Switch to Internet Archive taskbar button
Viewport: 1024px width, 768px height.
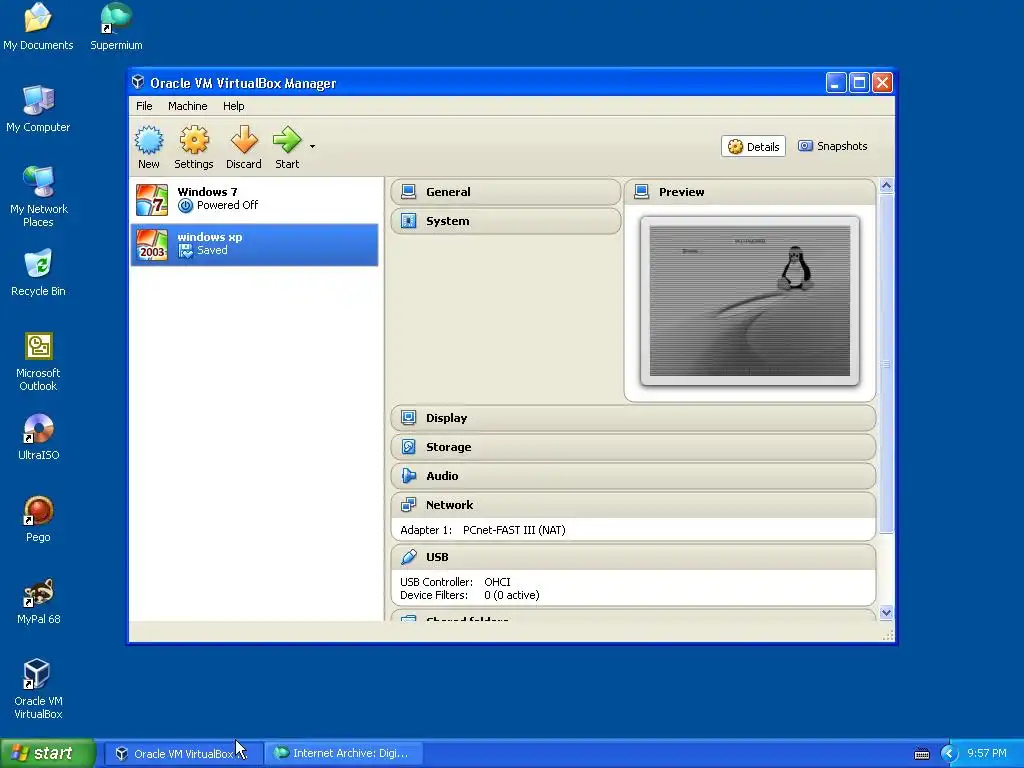pos(344,754)
